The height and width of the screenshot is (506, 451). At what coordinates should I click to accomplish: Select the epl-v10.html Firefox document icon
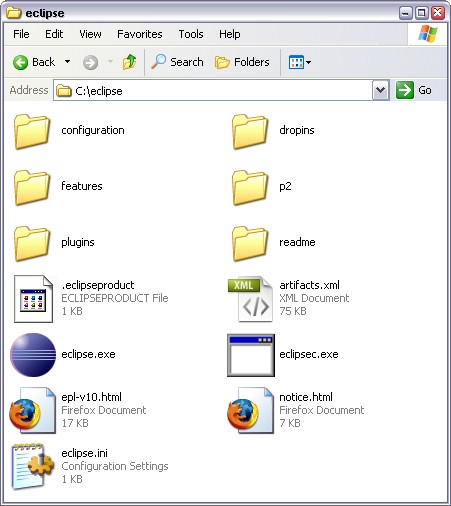point(32,411)
